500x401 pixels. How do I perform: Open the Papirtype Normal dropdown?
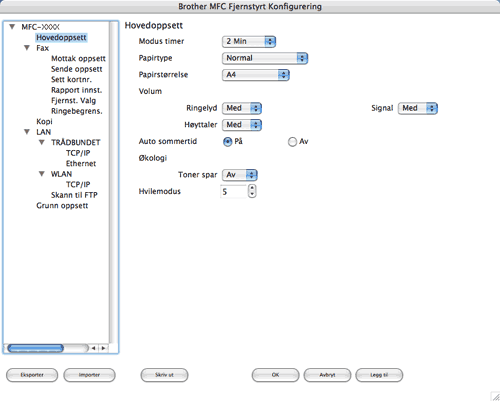point(265,58)
